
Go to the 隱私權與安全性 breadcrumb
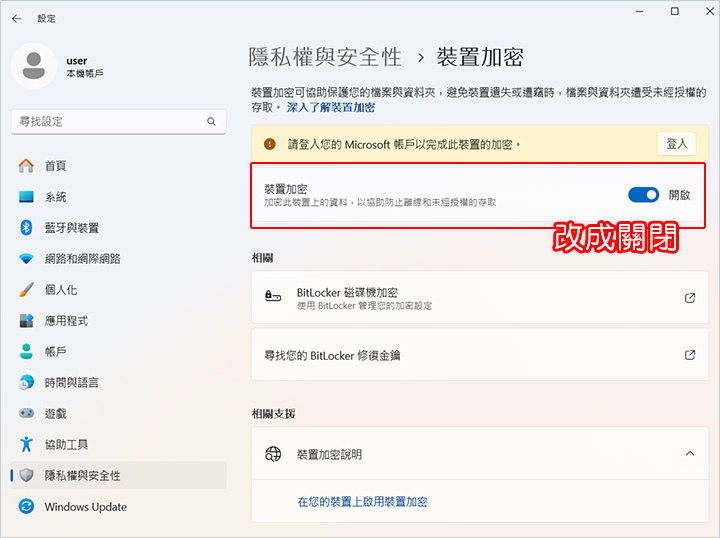click(325, 57)
